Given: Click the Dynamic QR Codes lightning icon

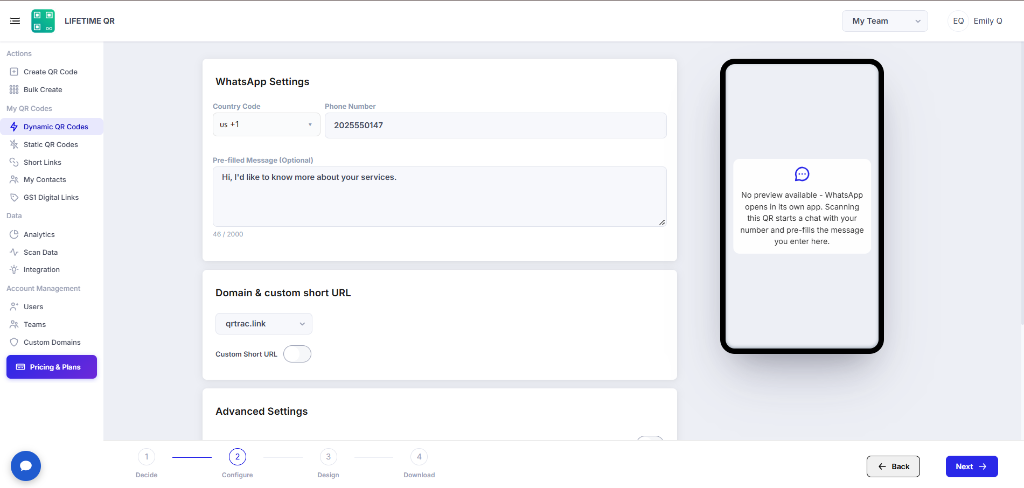Looking at the screenshot, I should pos(14,127).
